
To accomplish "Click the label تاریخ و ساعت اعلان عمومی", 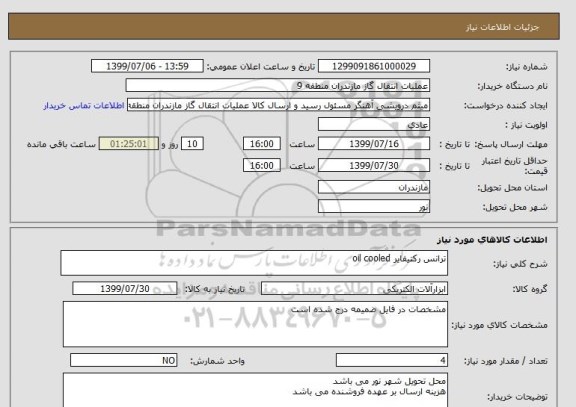I will [x=261, y=67].
